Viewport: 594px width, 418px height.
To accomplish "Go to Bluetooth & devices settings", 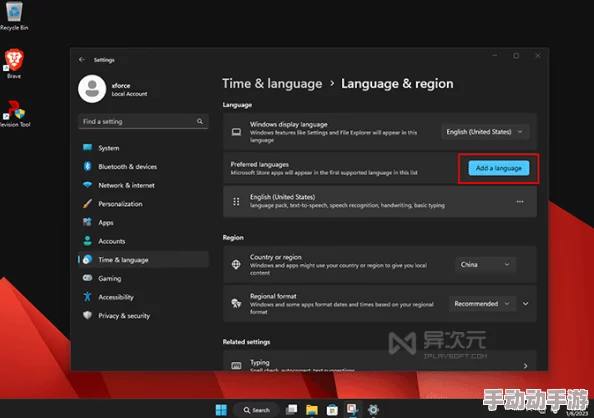I will [x=143, y=166].
